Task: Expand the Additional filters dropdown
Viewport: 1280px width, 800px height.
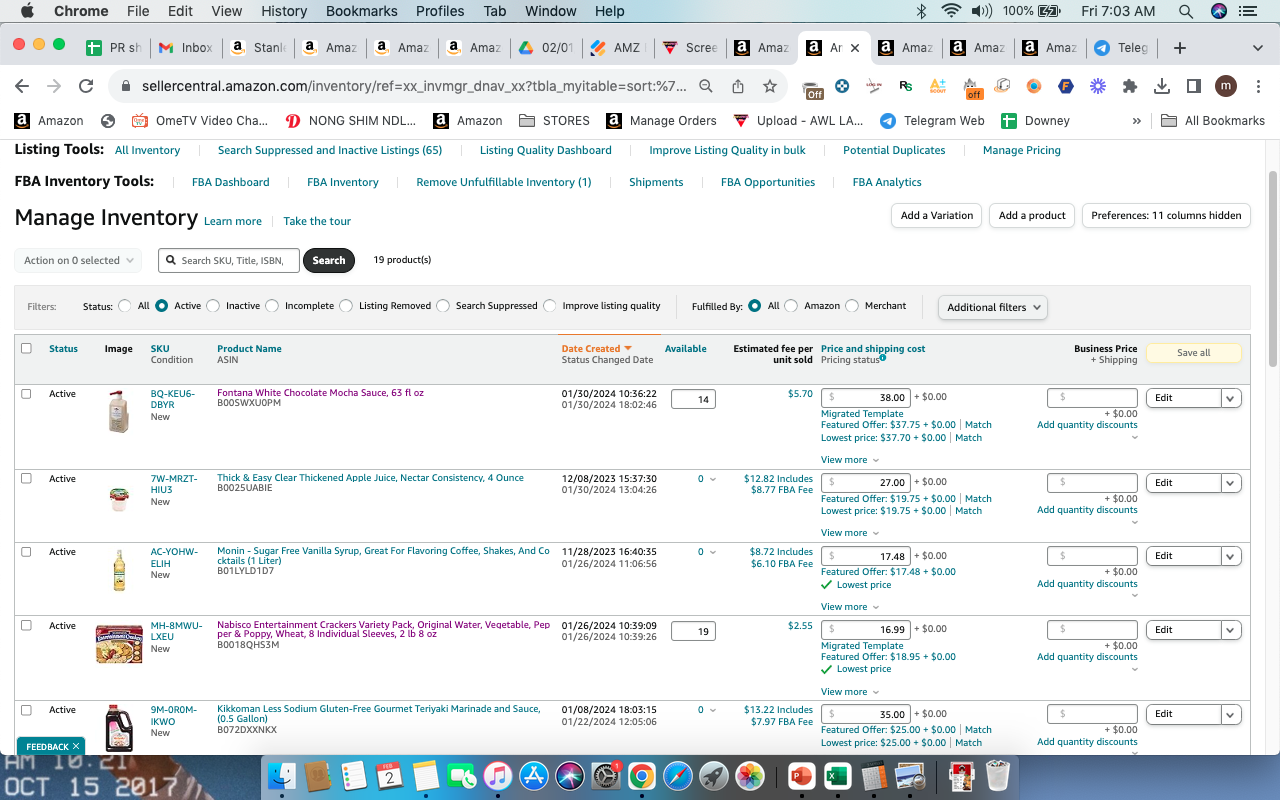Action: coord(993,307)
